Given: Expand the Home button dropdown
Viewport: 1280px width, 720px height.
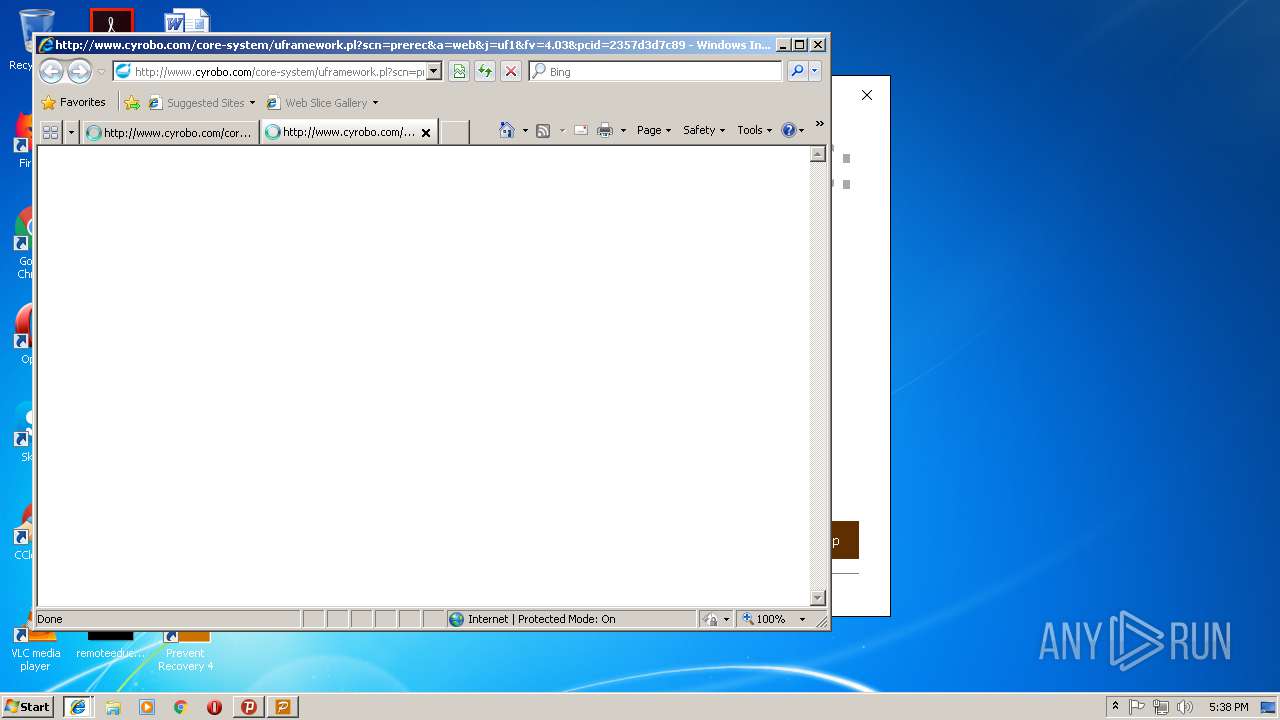Looking at the screenshot, I should coord(525,131).
